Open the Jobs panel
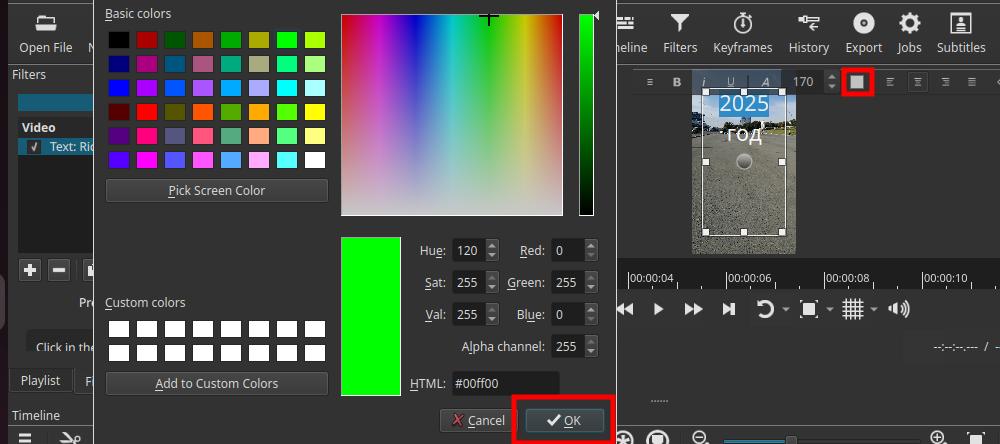Viewport: 1000px width, 444px height. click(909, 32)
